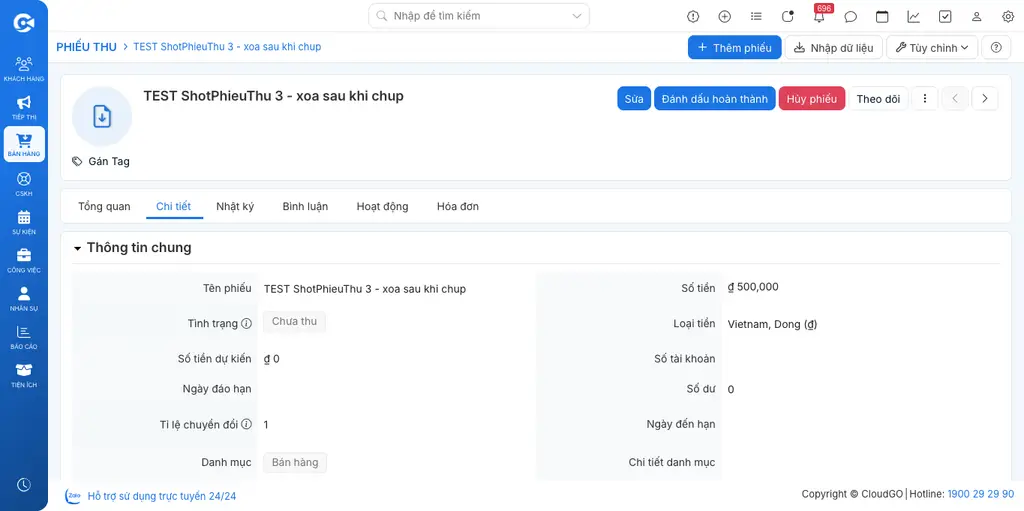Open the line chart icon in top bar
1024x511 pixels.
pyautogui.click(x=914, y=16)
